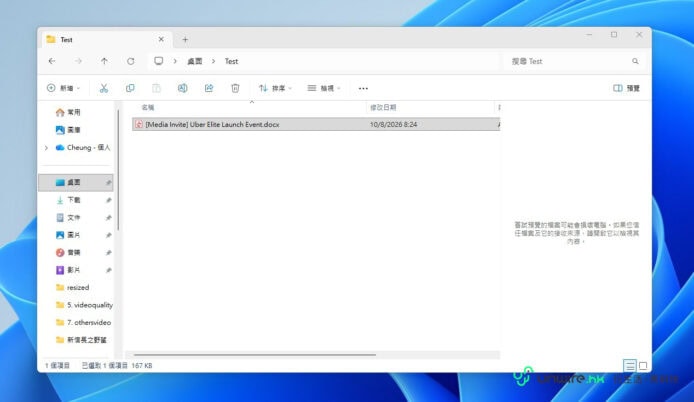
Task: Open Downloads in the quick access list
Action: [x=68, y=200]
